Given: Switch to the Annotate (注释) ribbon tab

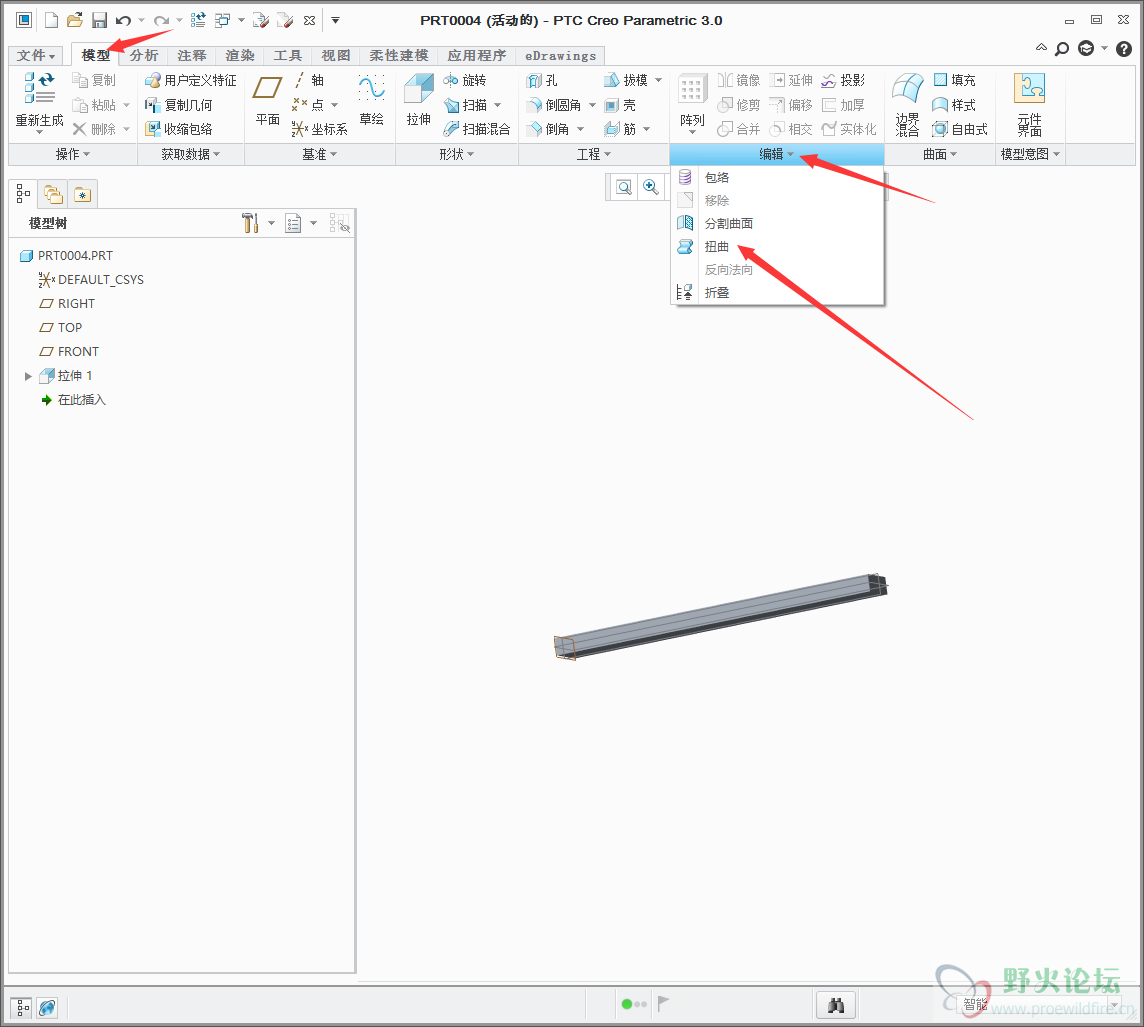Looking at the screenshot, I should (x=192, y=55).
